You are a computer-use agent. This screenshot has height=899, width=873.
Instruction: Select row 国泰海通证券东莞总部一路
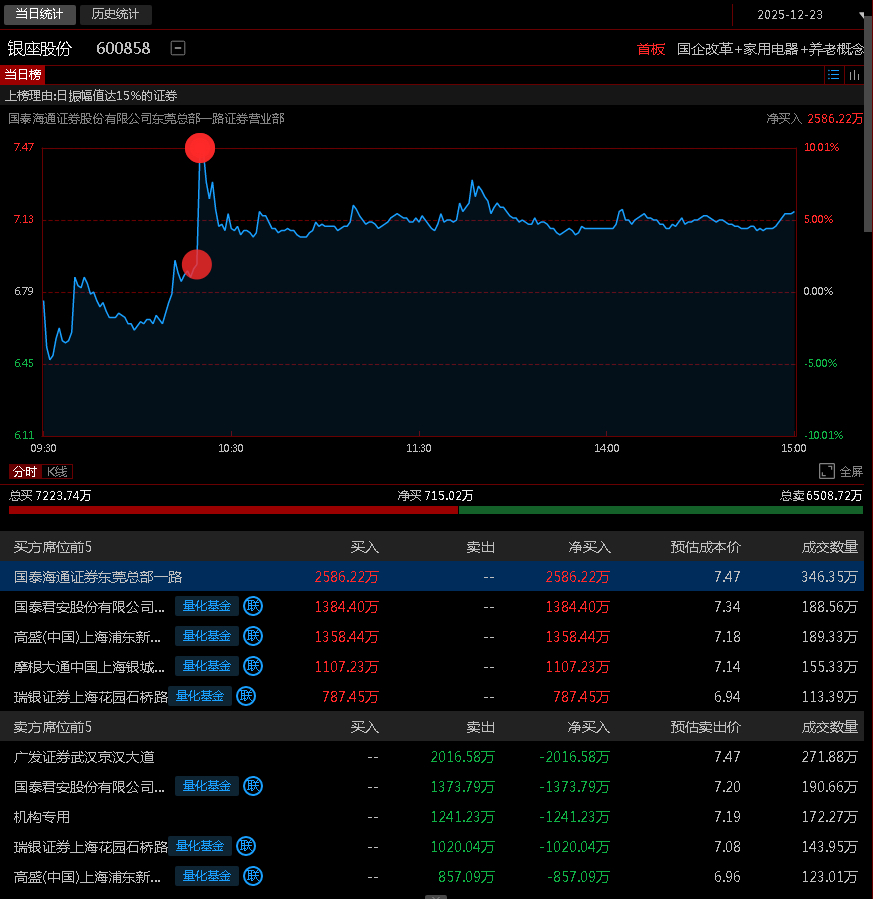coord(432,576)
